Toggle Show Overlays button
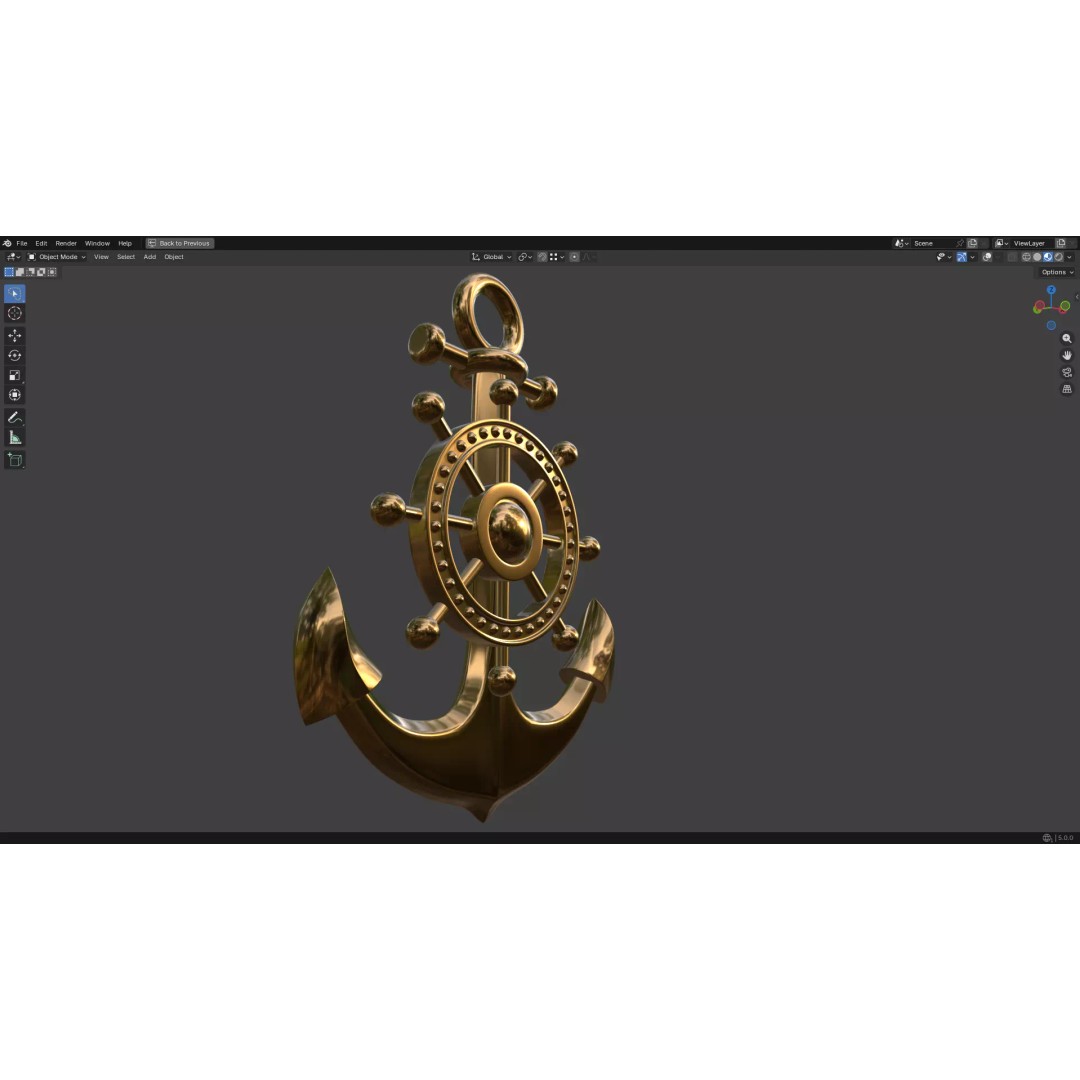Viewport: 1080px width, 1080px height. [987, 257]
